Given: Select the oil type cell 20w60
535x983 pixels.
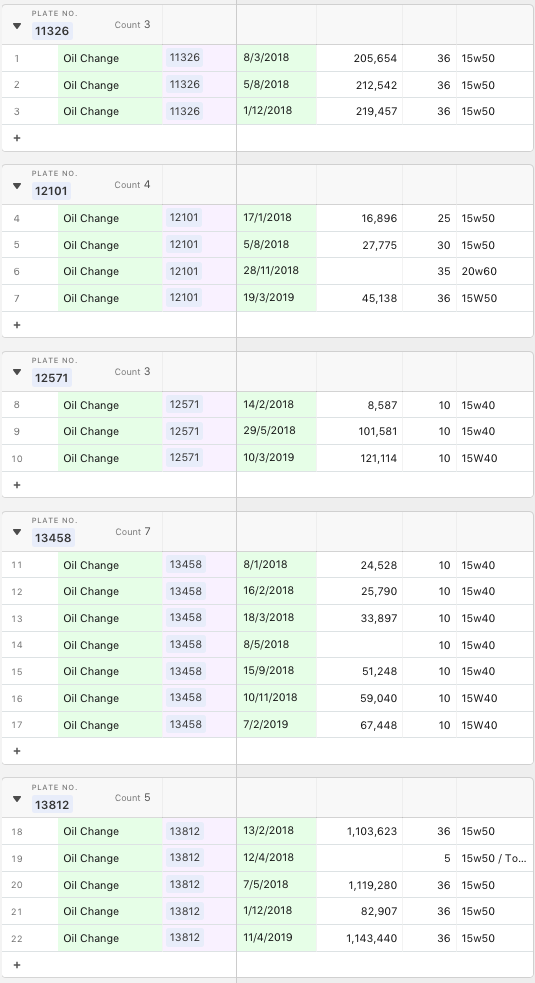Looking at the screenshot, I should click(x=494, y=271).
